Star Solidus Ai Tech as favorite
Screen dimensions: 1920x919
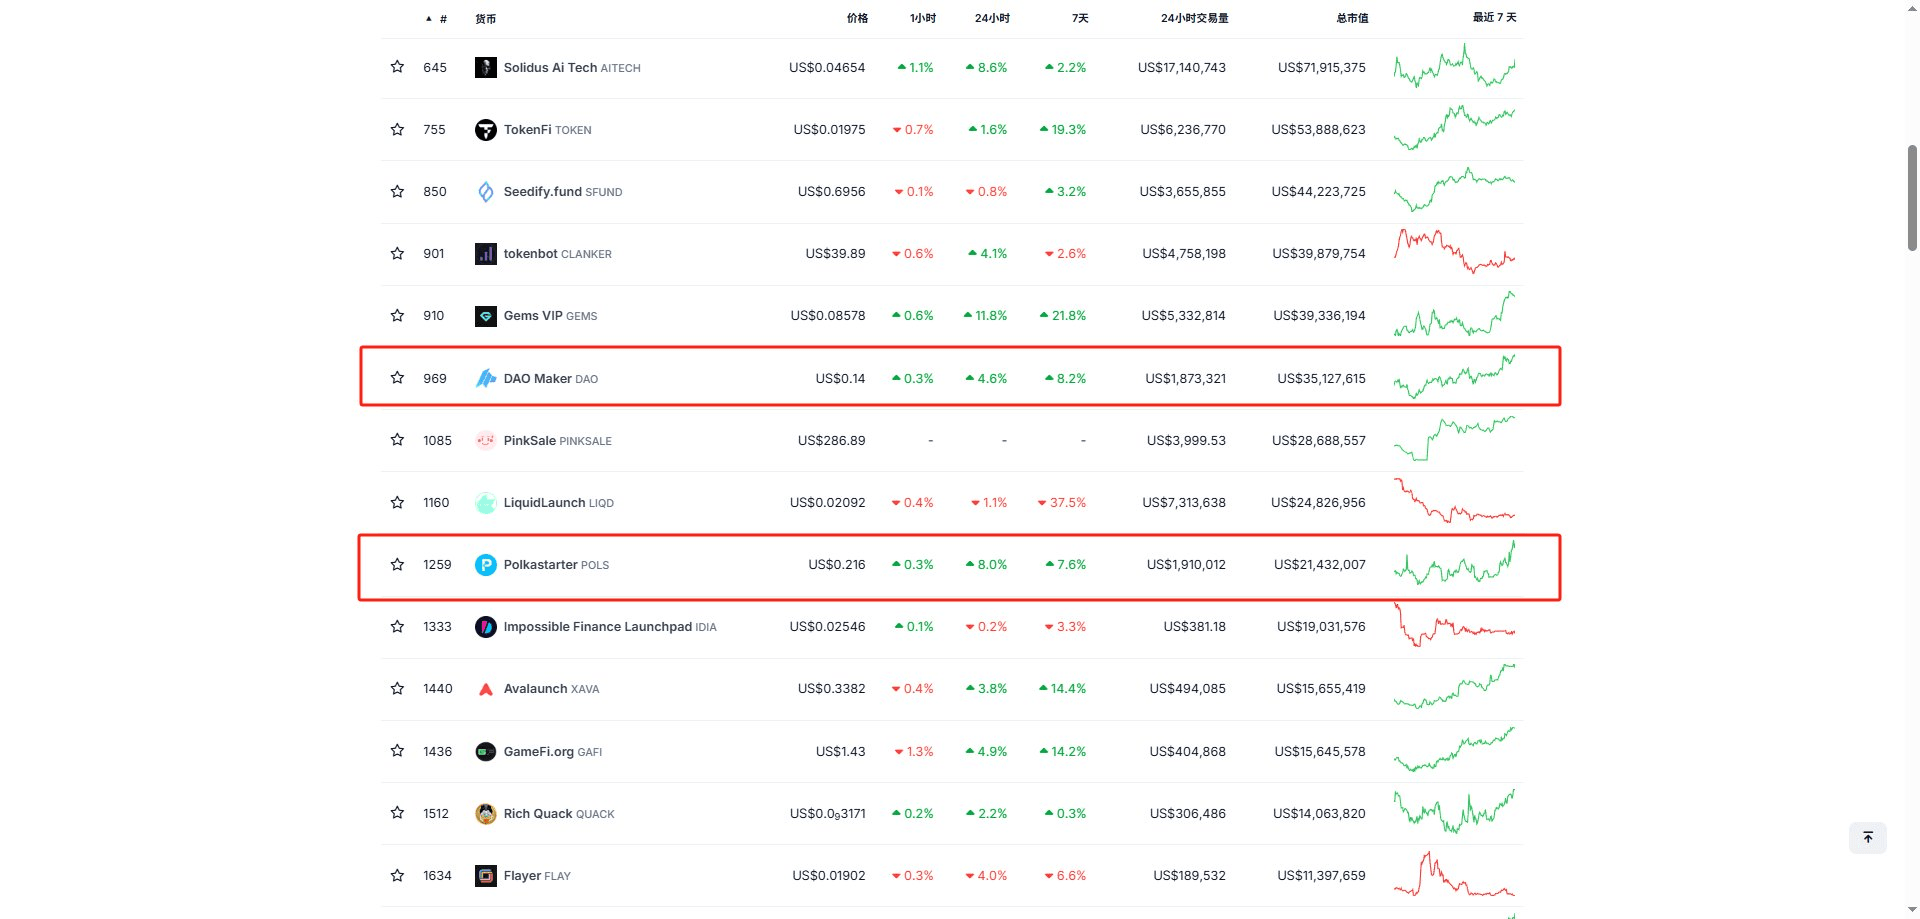tap(397, 67)
